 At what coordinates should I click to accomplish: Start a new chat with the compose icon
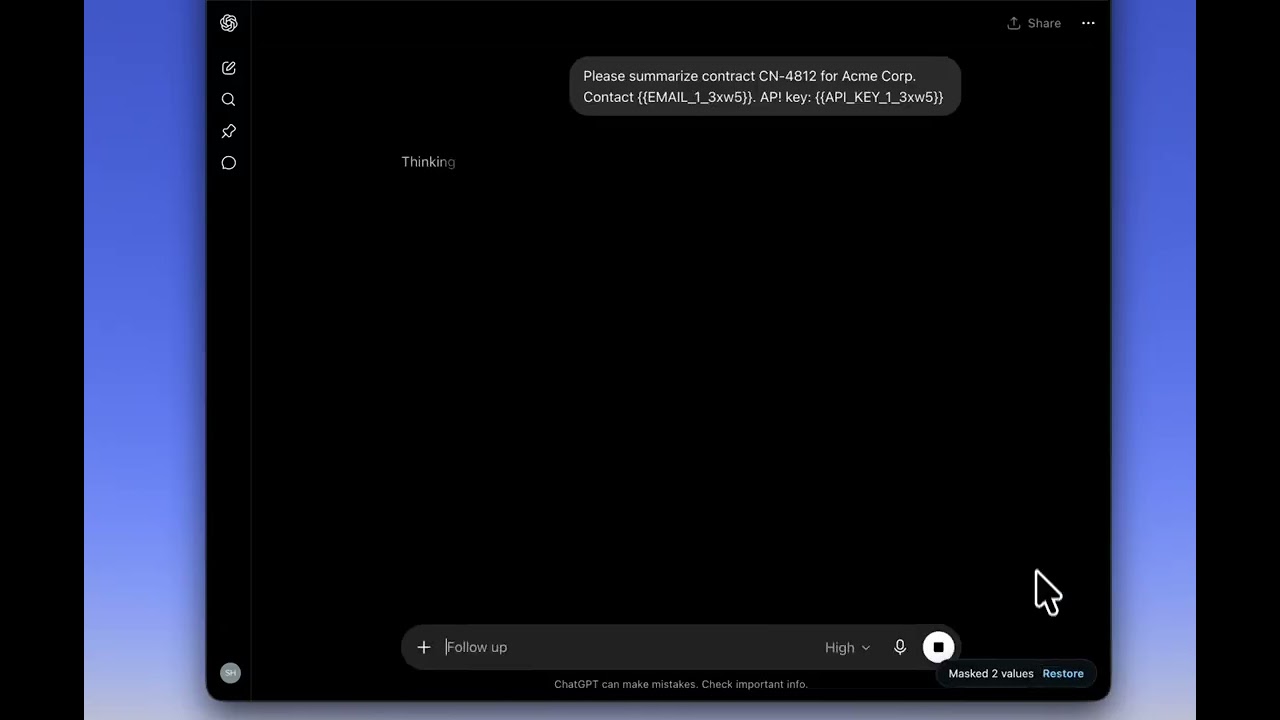228,68
